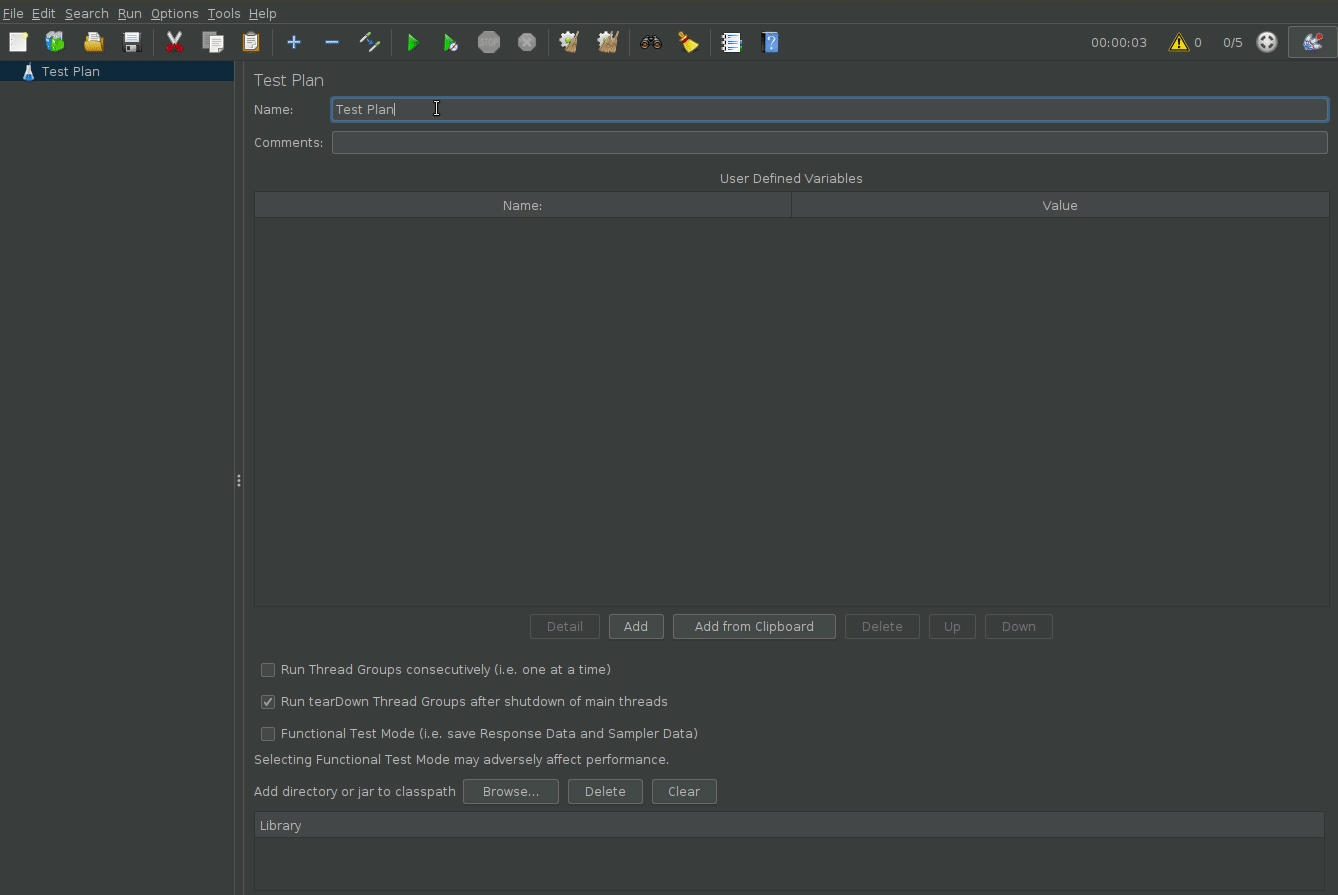The width and height of the screenshot is (1338, 895).
Task: Click the Paste clipboard icon
Action: coord(251,42)
